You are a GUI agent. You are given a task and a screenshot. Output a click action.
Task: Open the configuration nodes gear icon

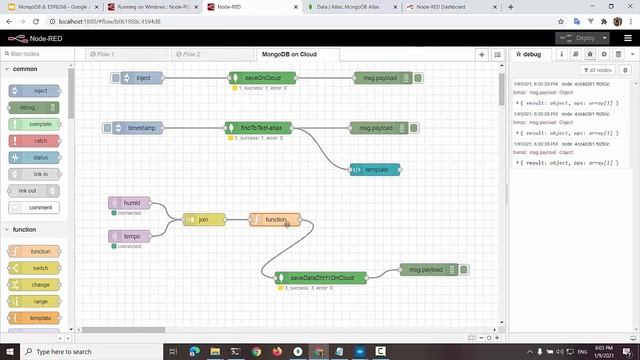[x=604, y=54]
